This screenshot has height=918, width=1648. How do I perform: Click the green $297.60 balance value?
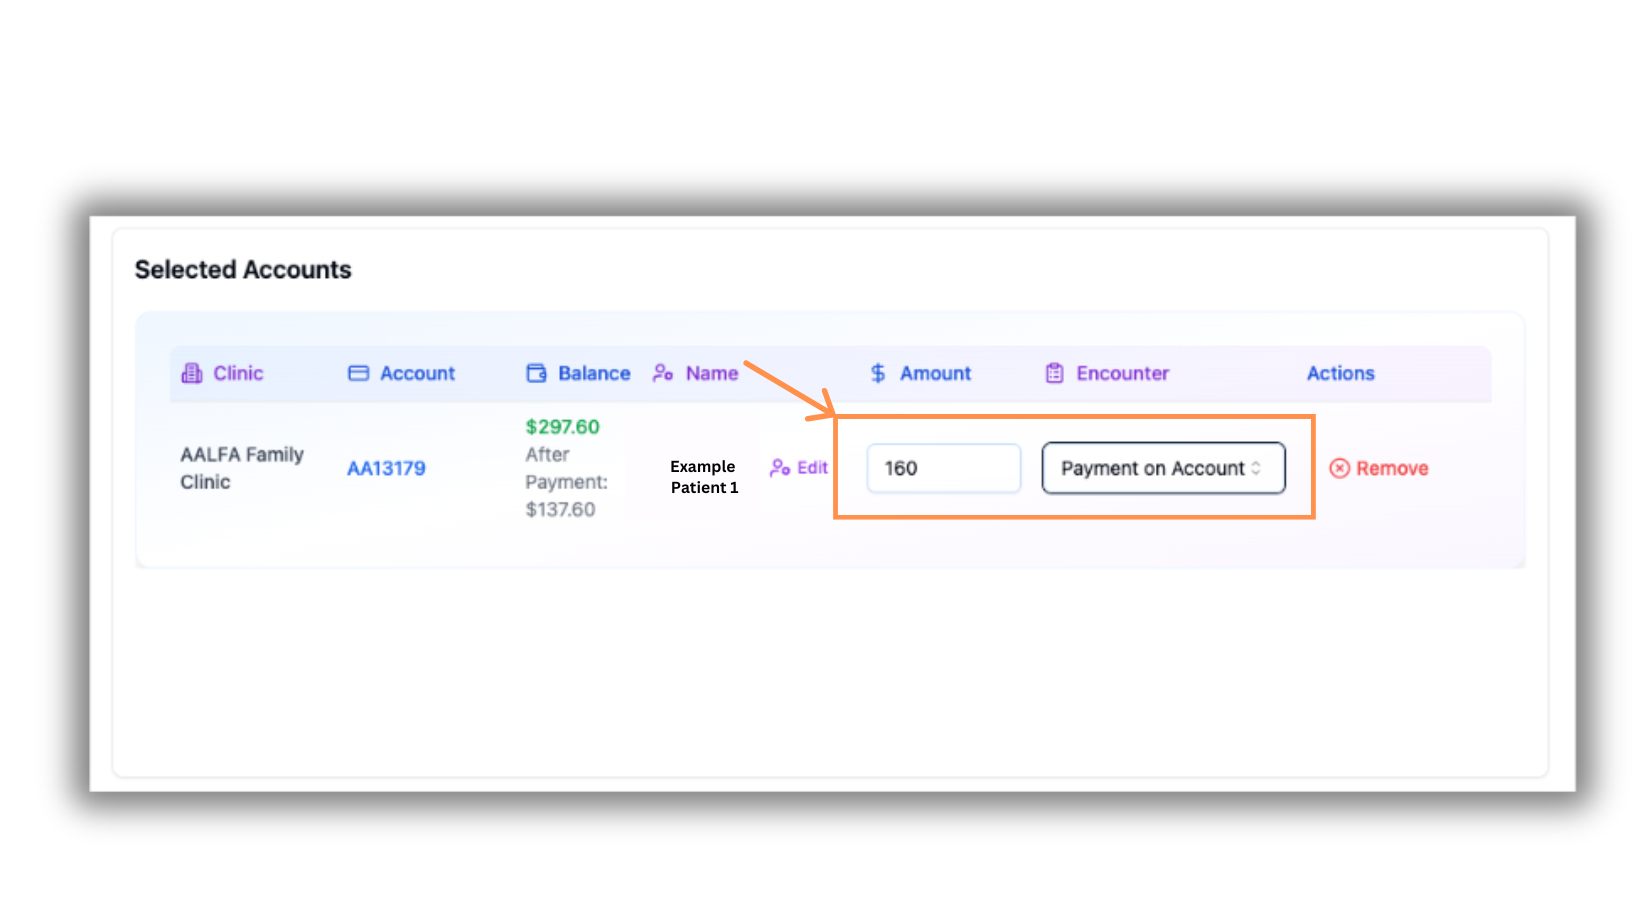tap(562, 427)
